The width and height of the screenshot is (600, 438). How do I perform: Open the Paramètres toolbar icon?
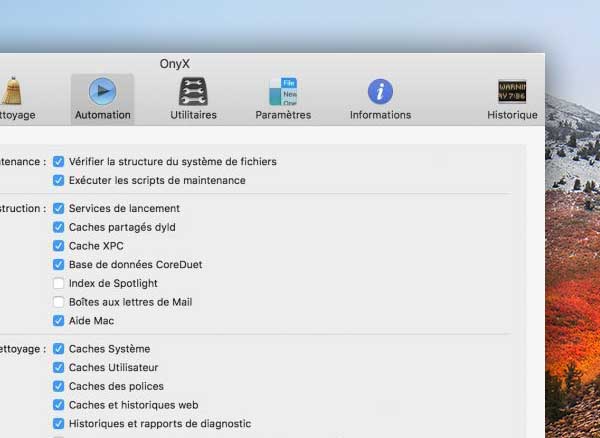coord(283,91)
